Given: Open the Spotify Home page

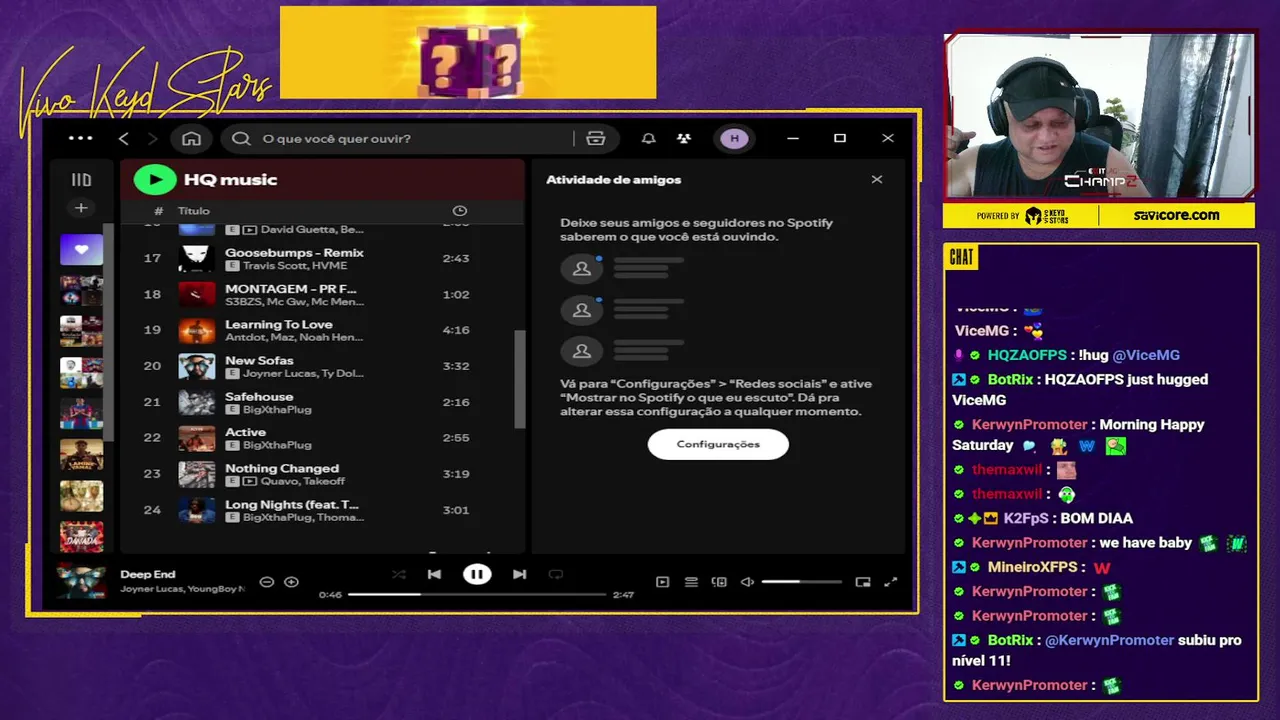Looking at the screenshot, I should coord(192,138).
